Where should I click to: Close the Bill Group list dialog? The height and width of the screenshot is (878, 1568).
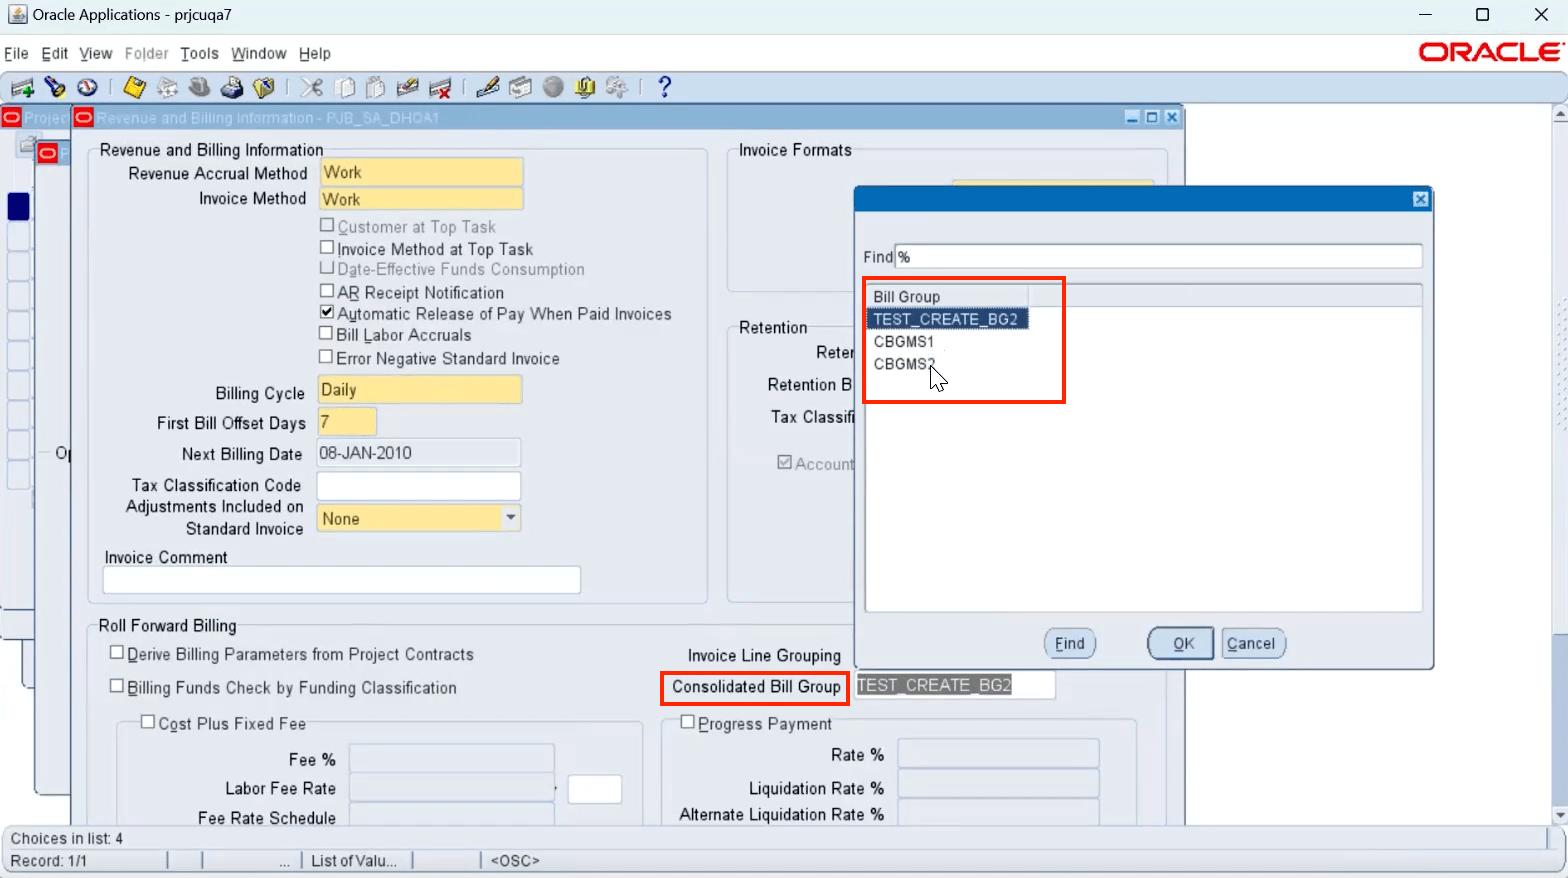pyautogui.click(x=1420, y=200)
